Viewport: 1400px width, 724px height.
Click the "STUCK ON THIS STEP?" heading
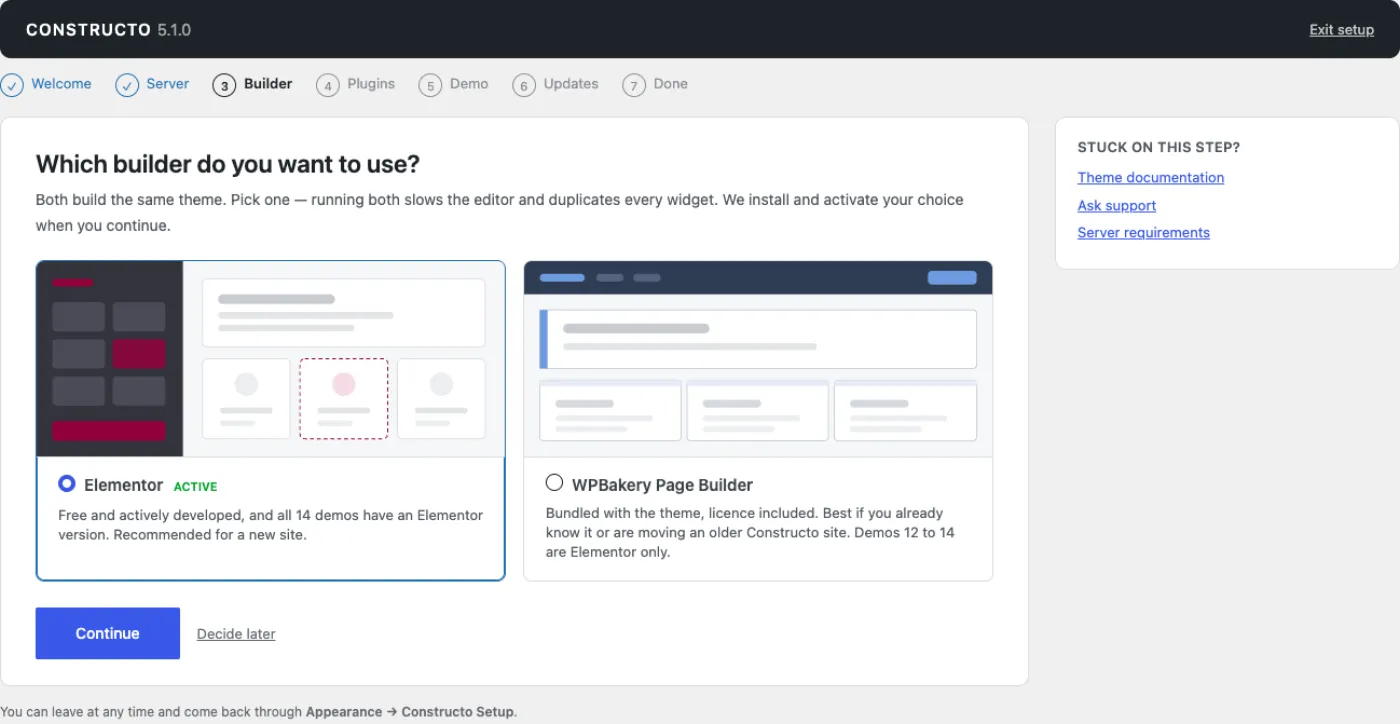(1159, 147)
